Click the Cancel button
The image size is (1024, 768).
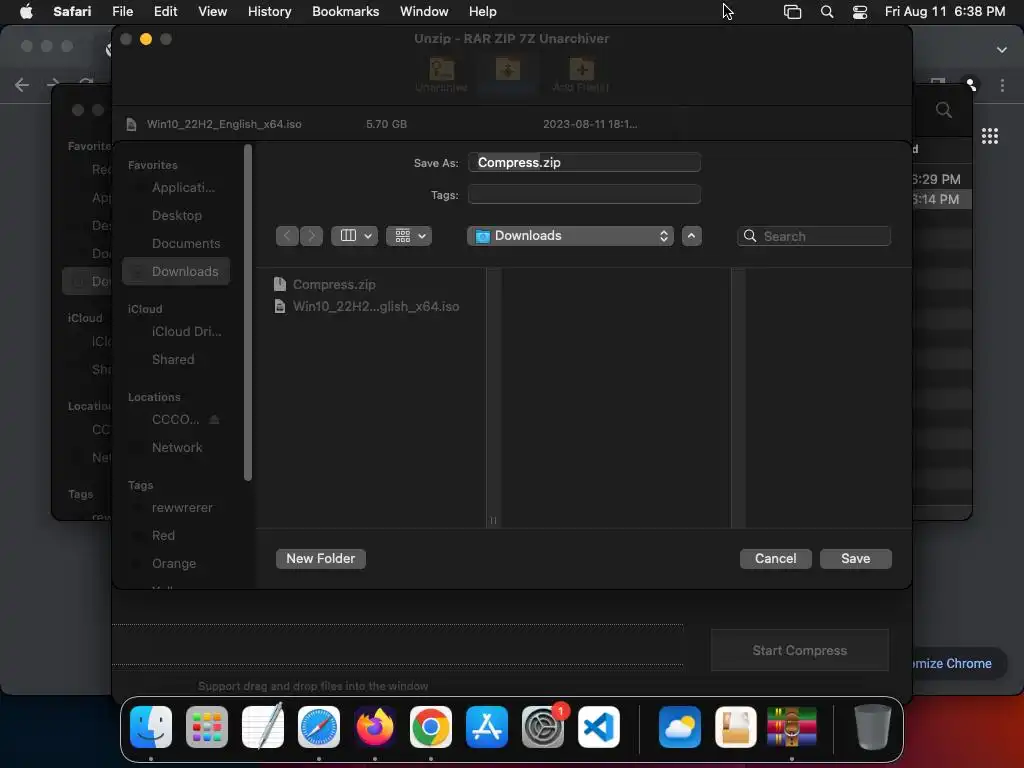[x=775, y=558]
